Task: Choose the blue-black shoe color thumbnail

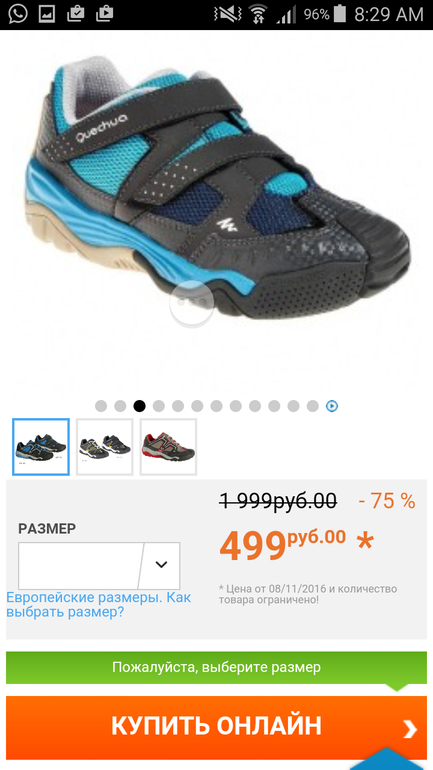Action: [41, 447]
